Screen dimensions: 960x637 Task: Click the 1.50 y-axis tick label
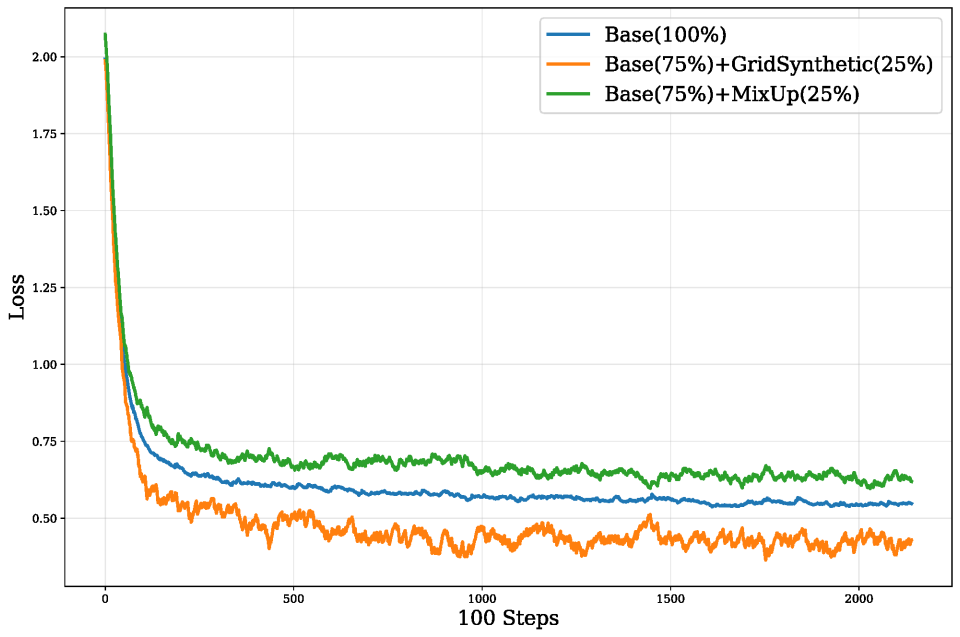click(x=44, y=211)
